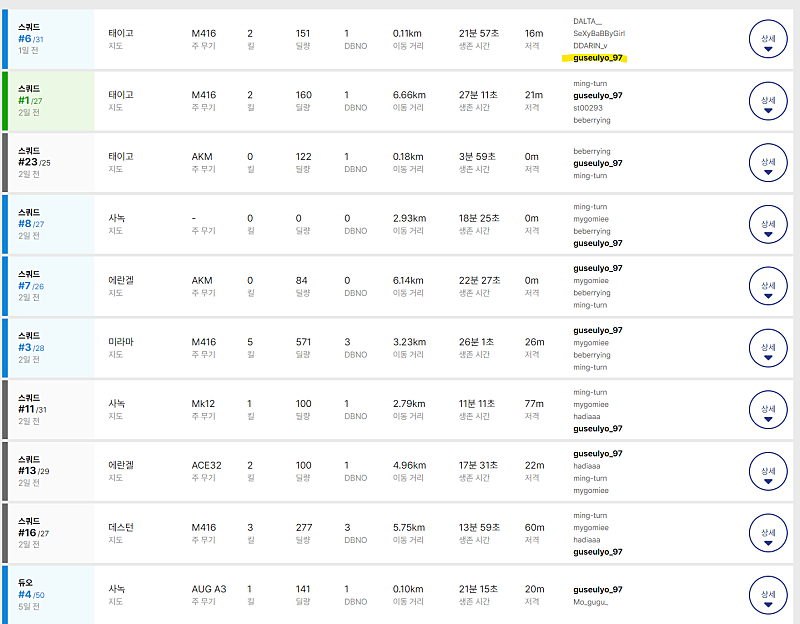The height and width of the screenshot is (624, 800).
Task: Select the 데스턴 map name
Action: 121,527
